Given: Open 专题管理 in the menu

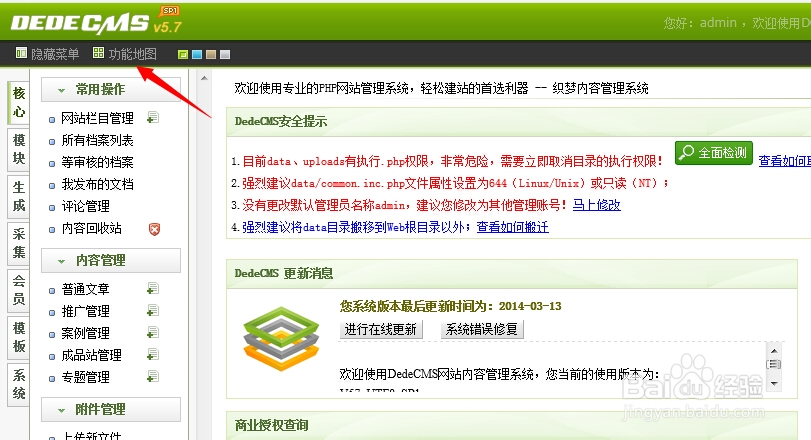Looking at the screenshot, I should [85, 377].
